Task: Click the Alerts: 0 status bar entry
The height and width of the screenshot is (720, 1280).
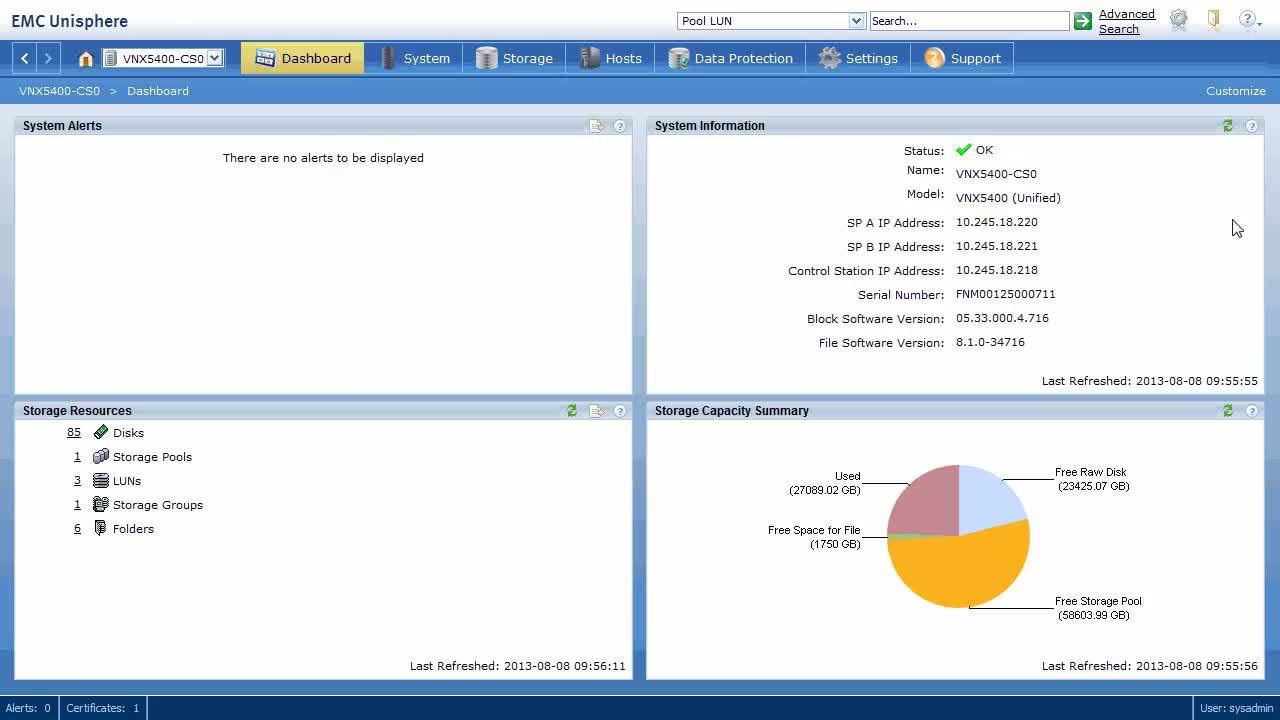Action: click(28, 708)
